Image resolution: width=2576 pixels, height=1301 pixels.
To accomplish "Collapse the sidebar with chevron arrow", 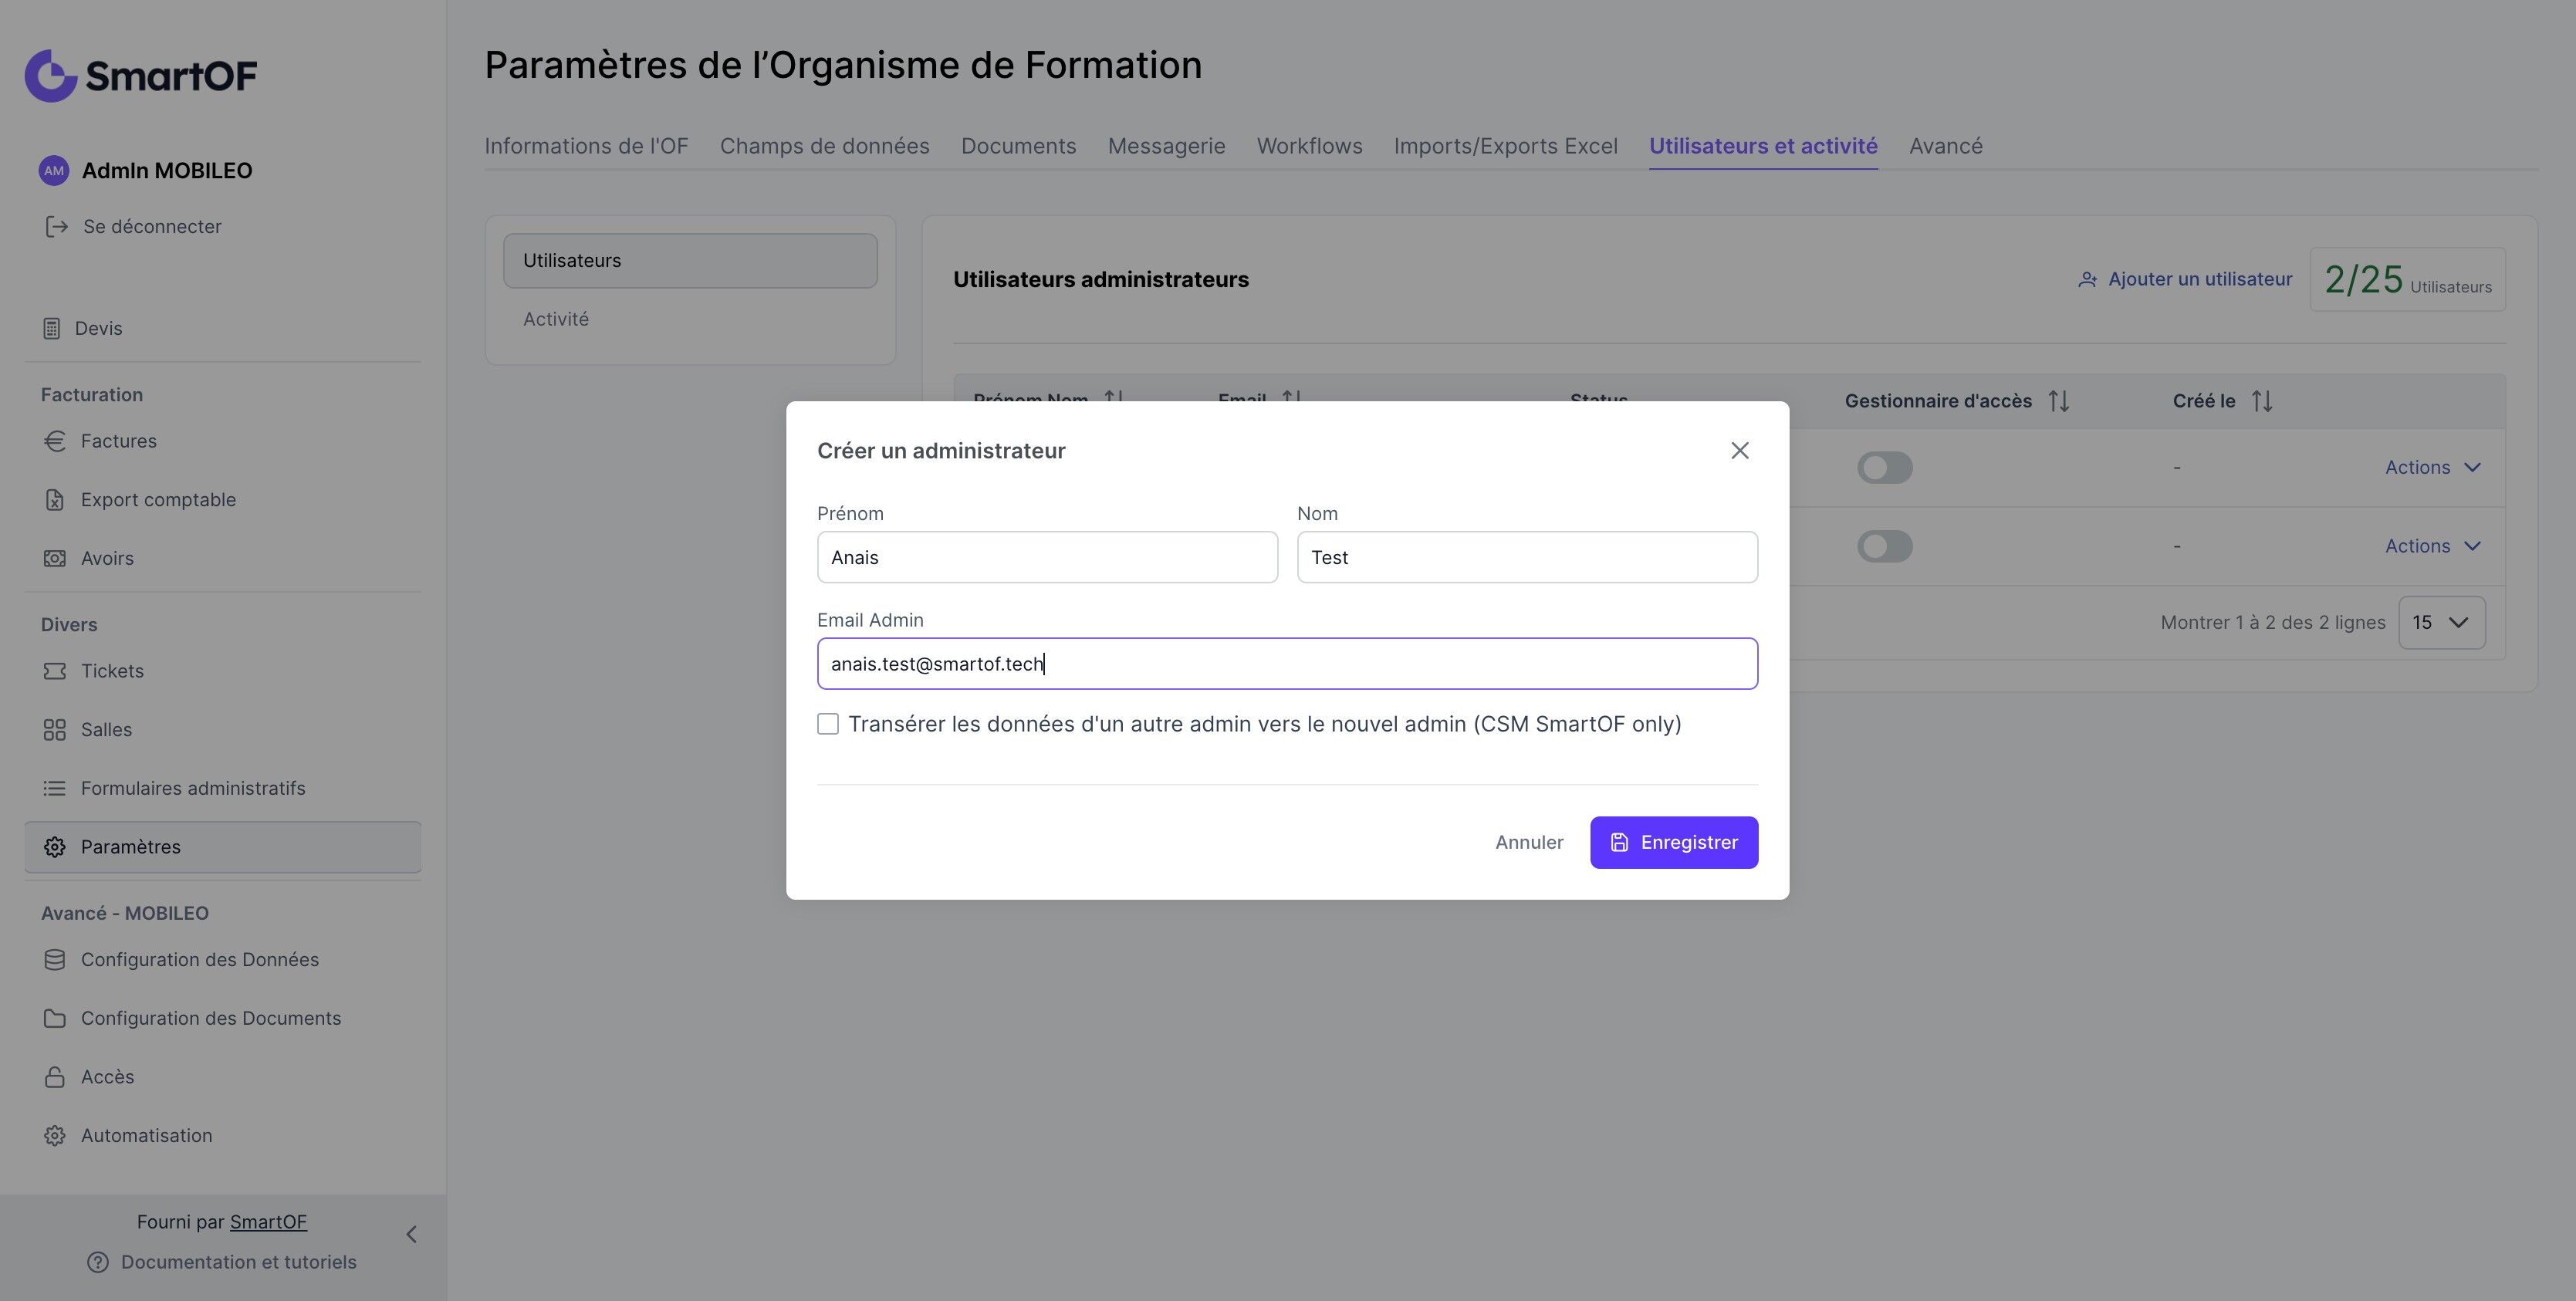I will 411,1234.
